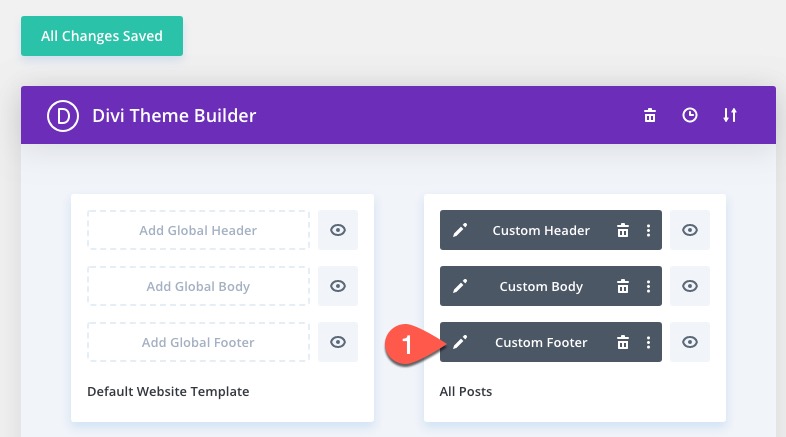
Task: Delete the Custom Footer layout
Action: click(623, 342)
